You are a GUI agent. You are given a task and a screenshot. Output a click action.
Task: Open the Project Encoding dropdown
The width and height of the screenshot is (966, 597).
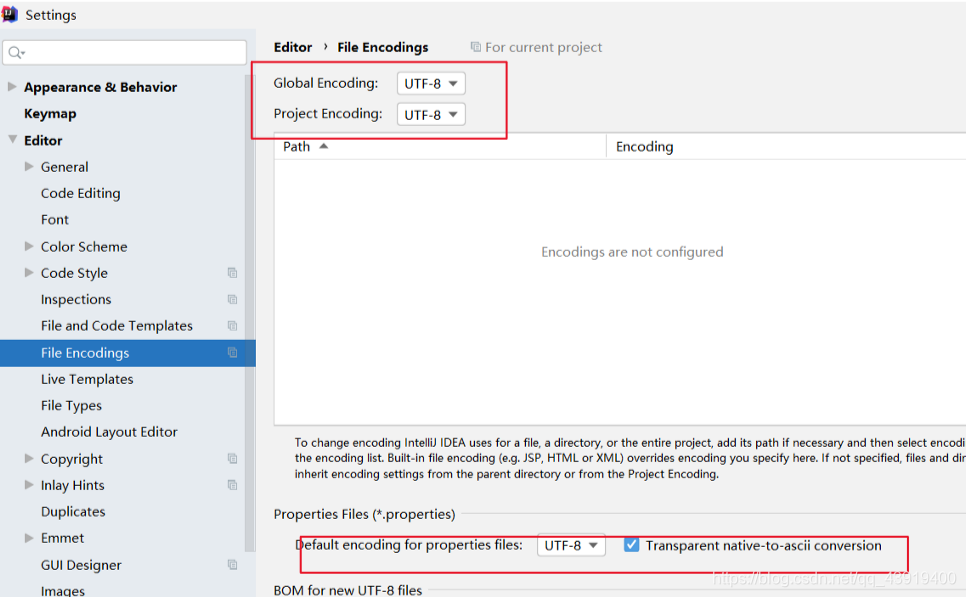[431, 114]
